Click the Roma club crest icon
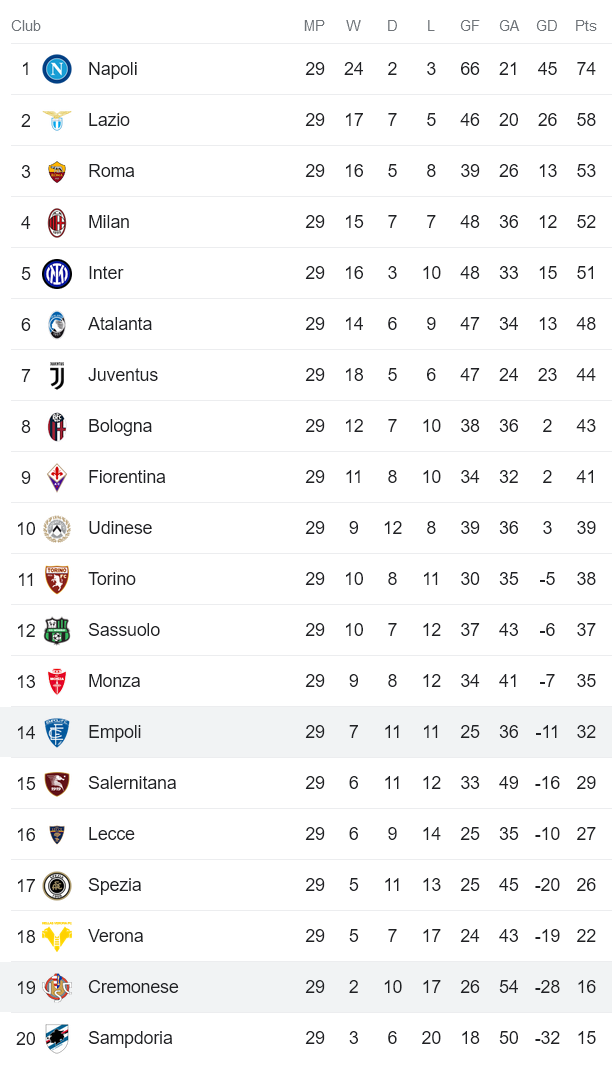The height and width of the screenshot is (1069, 612). [57, 171]
